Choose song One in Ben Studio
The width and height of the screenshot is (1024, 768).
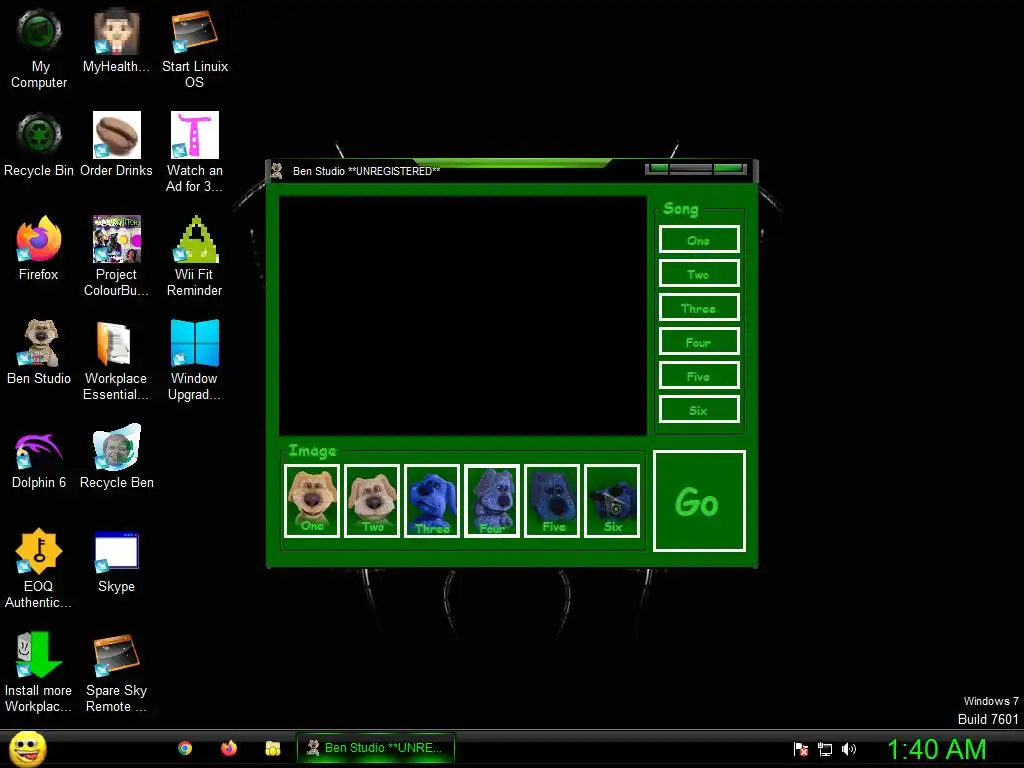[x=699, y=240]
